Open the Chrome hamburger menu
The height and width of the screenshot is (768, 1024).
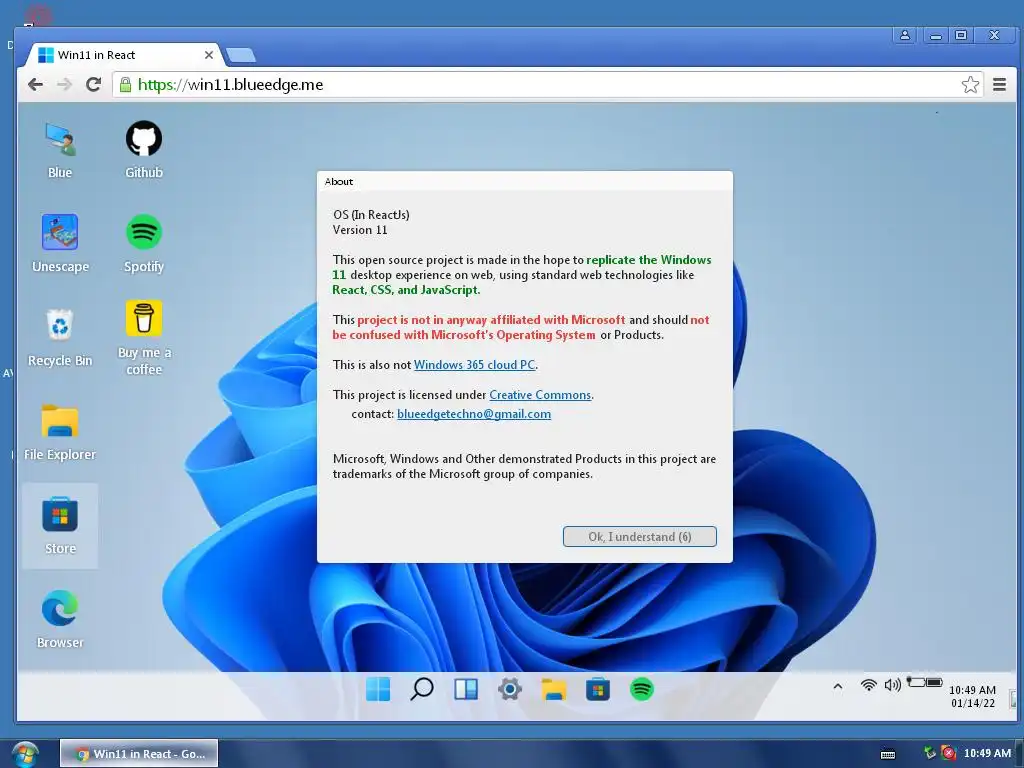999,84
